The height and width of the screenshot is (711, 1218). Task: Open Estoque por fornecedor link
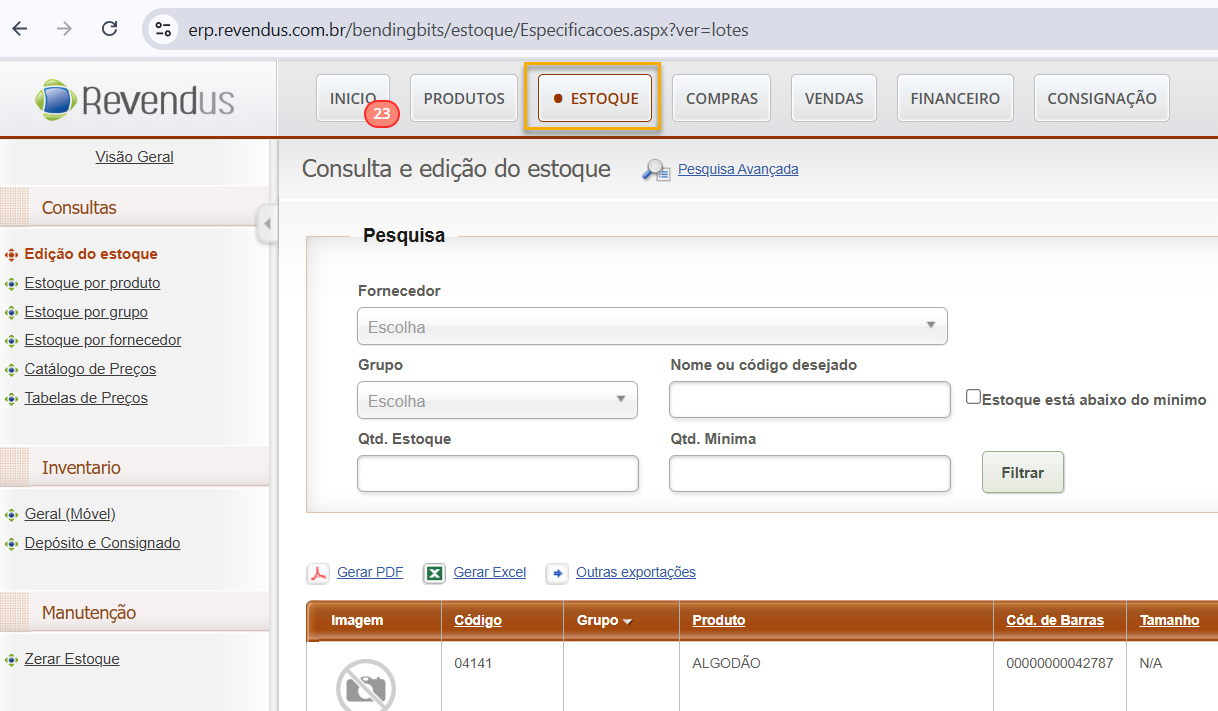click(103, 340)
